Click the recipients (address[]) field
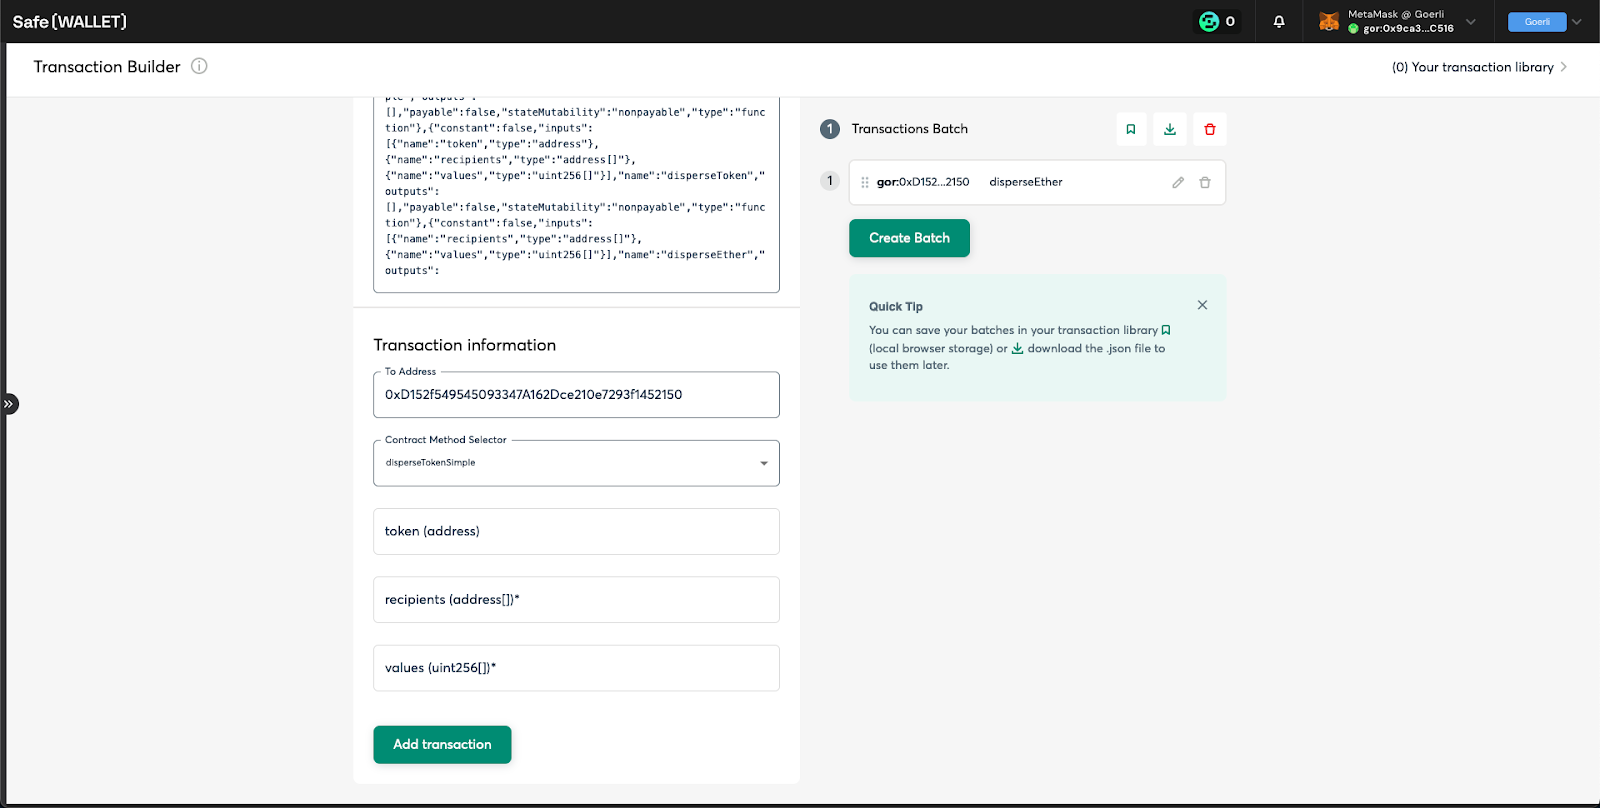 click(576, 599)
